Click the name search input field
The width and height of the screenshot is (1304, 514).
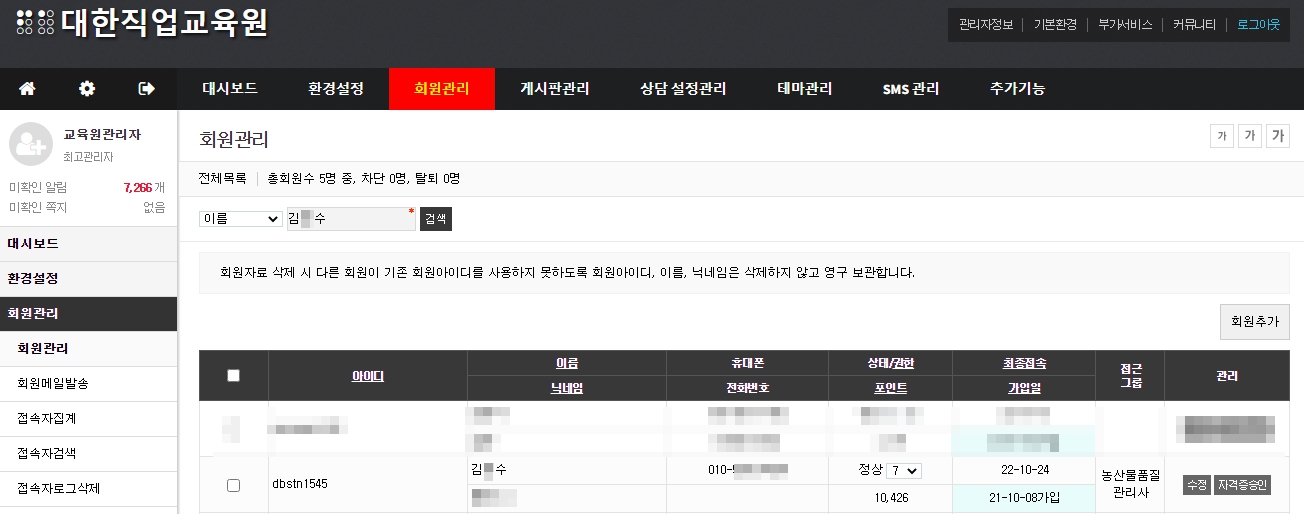tap(350, 219)
